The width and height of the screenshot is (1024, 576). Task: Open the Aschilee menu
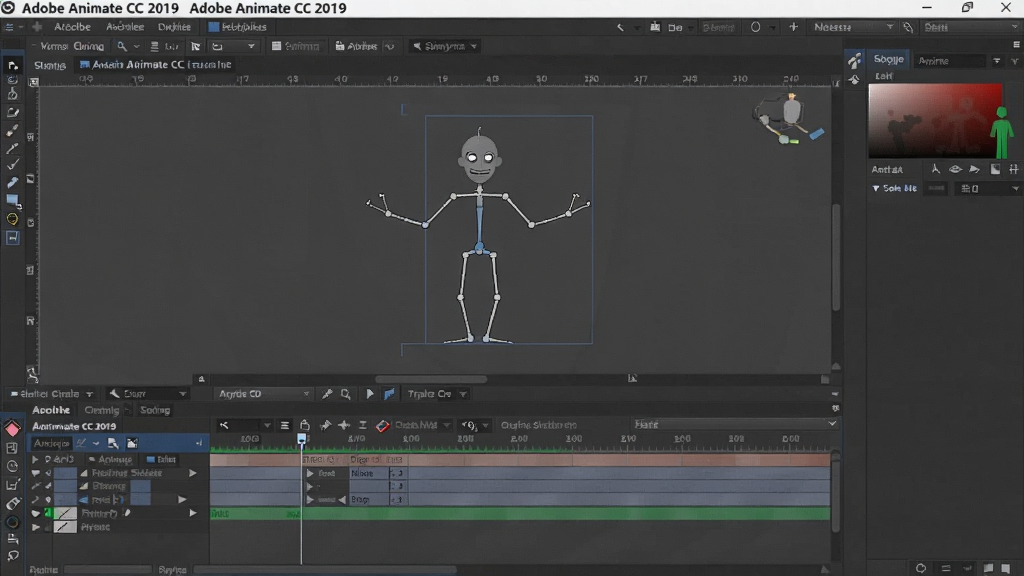[x=125, y=27]
